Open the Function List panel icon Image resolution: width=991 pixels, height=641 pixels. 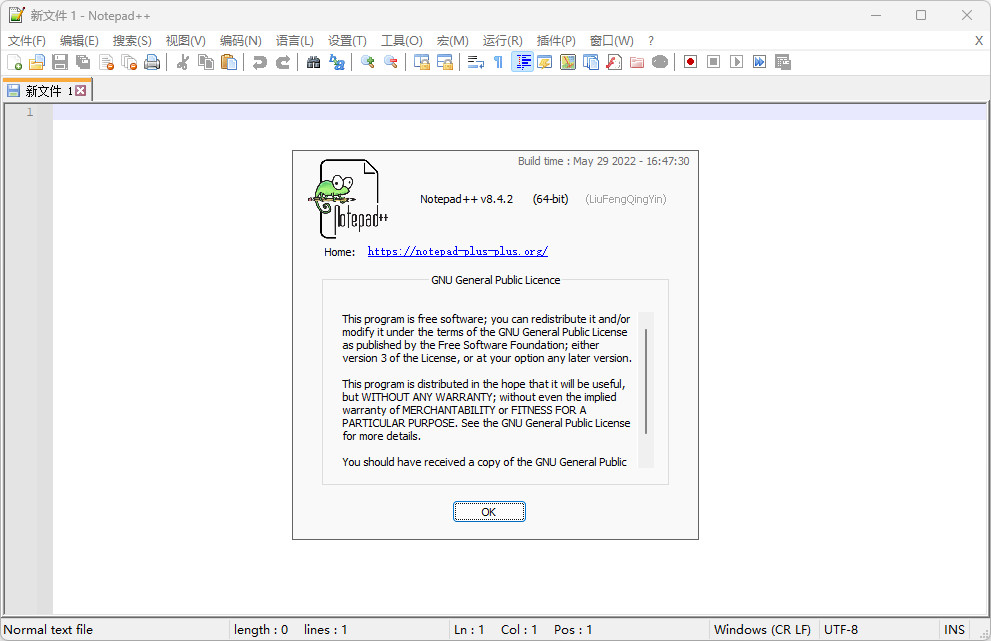click(544, 61)
